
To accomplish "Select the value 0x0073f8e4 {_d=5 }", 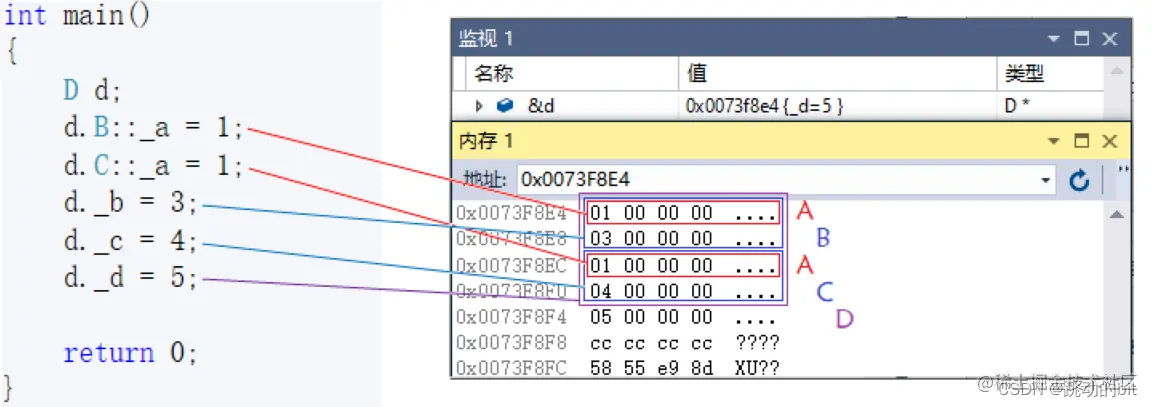I will [764, 107].
